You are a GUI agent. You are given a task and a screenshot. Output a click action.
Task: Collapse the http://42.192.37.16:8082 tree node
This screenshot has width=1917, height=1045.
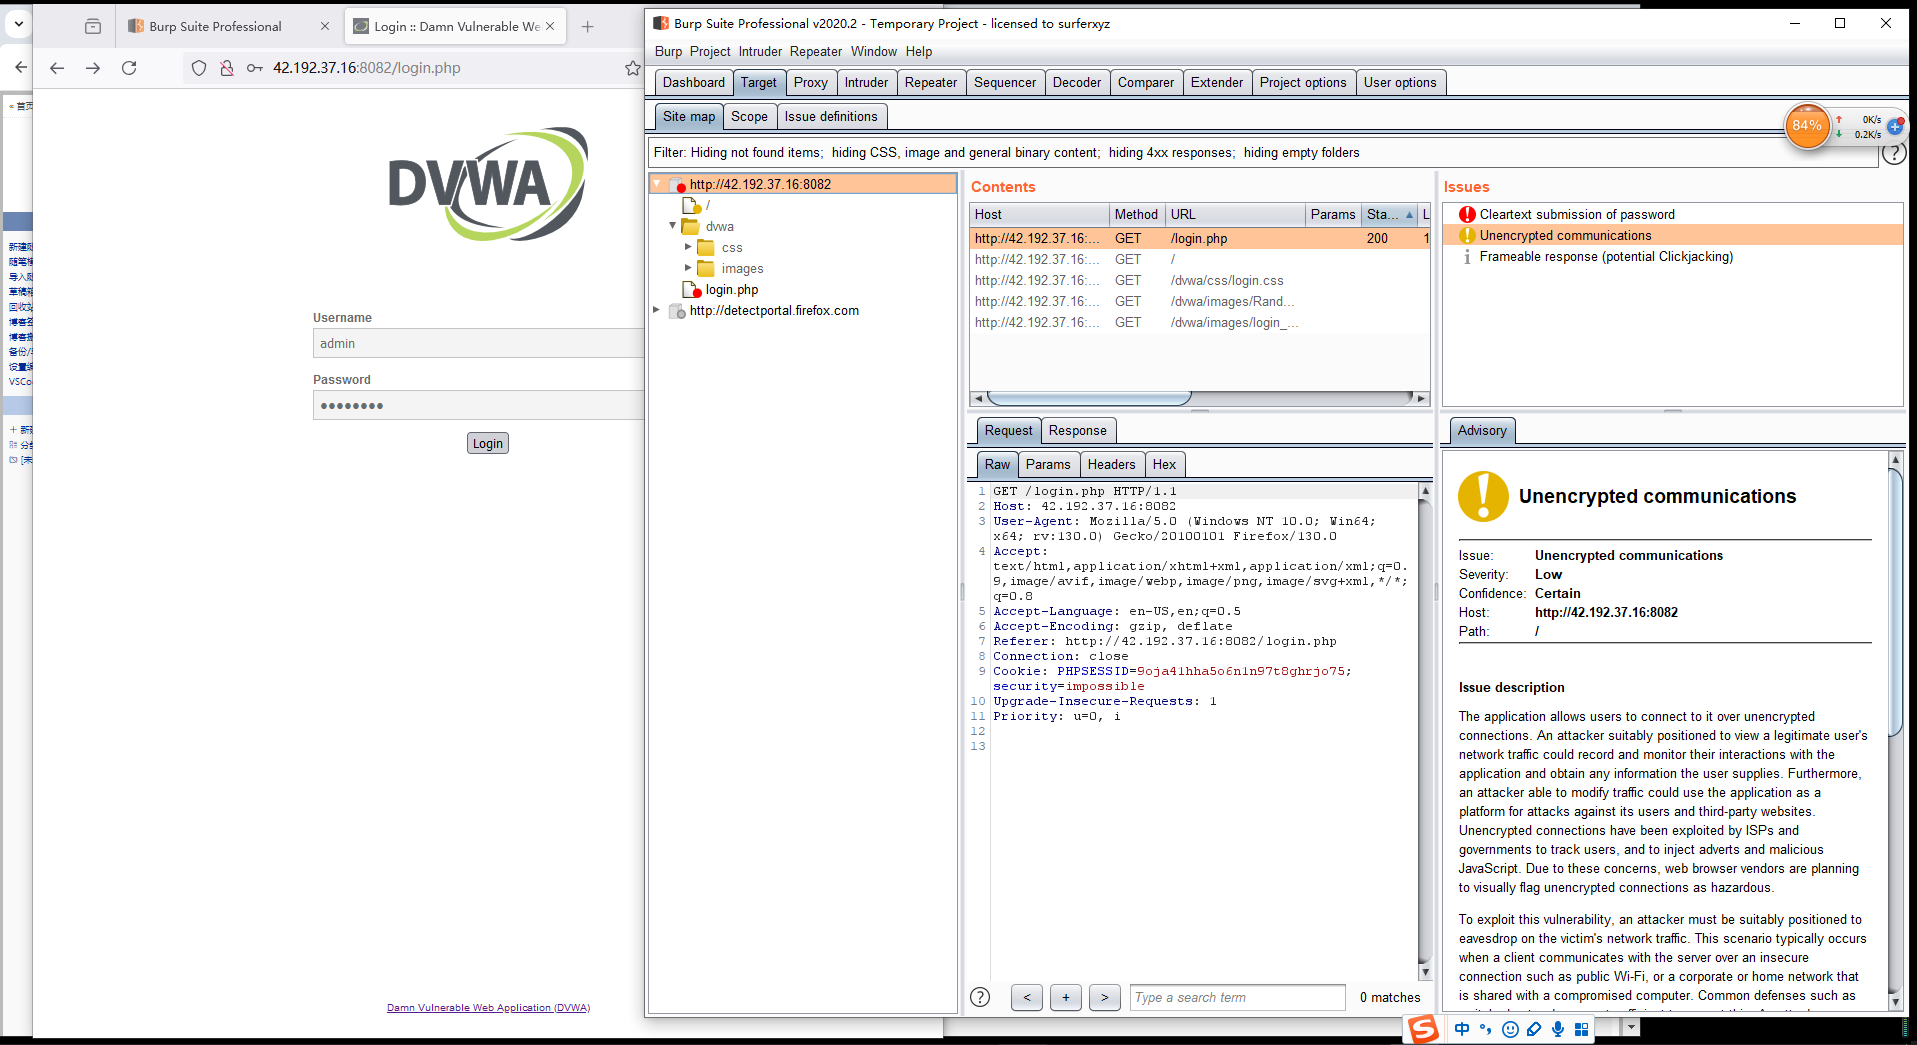(x=657, y=184)
